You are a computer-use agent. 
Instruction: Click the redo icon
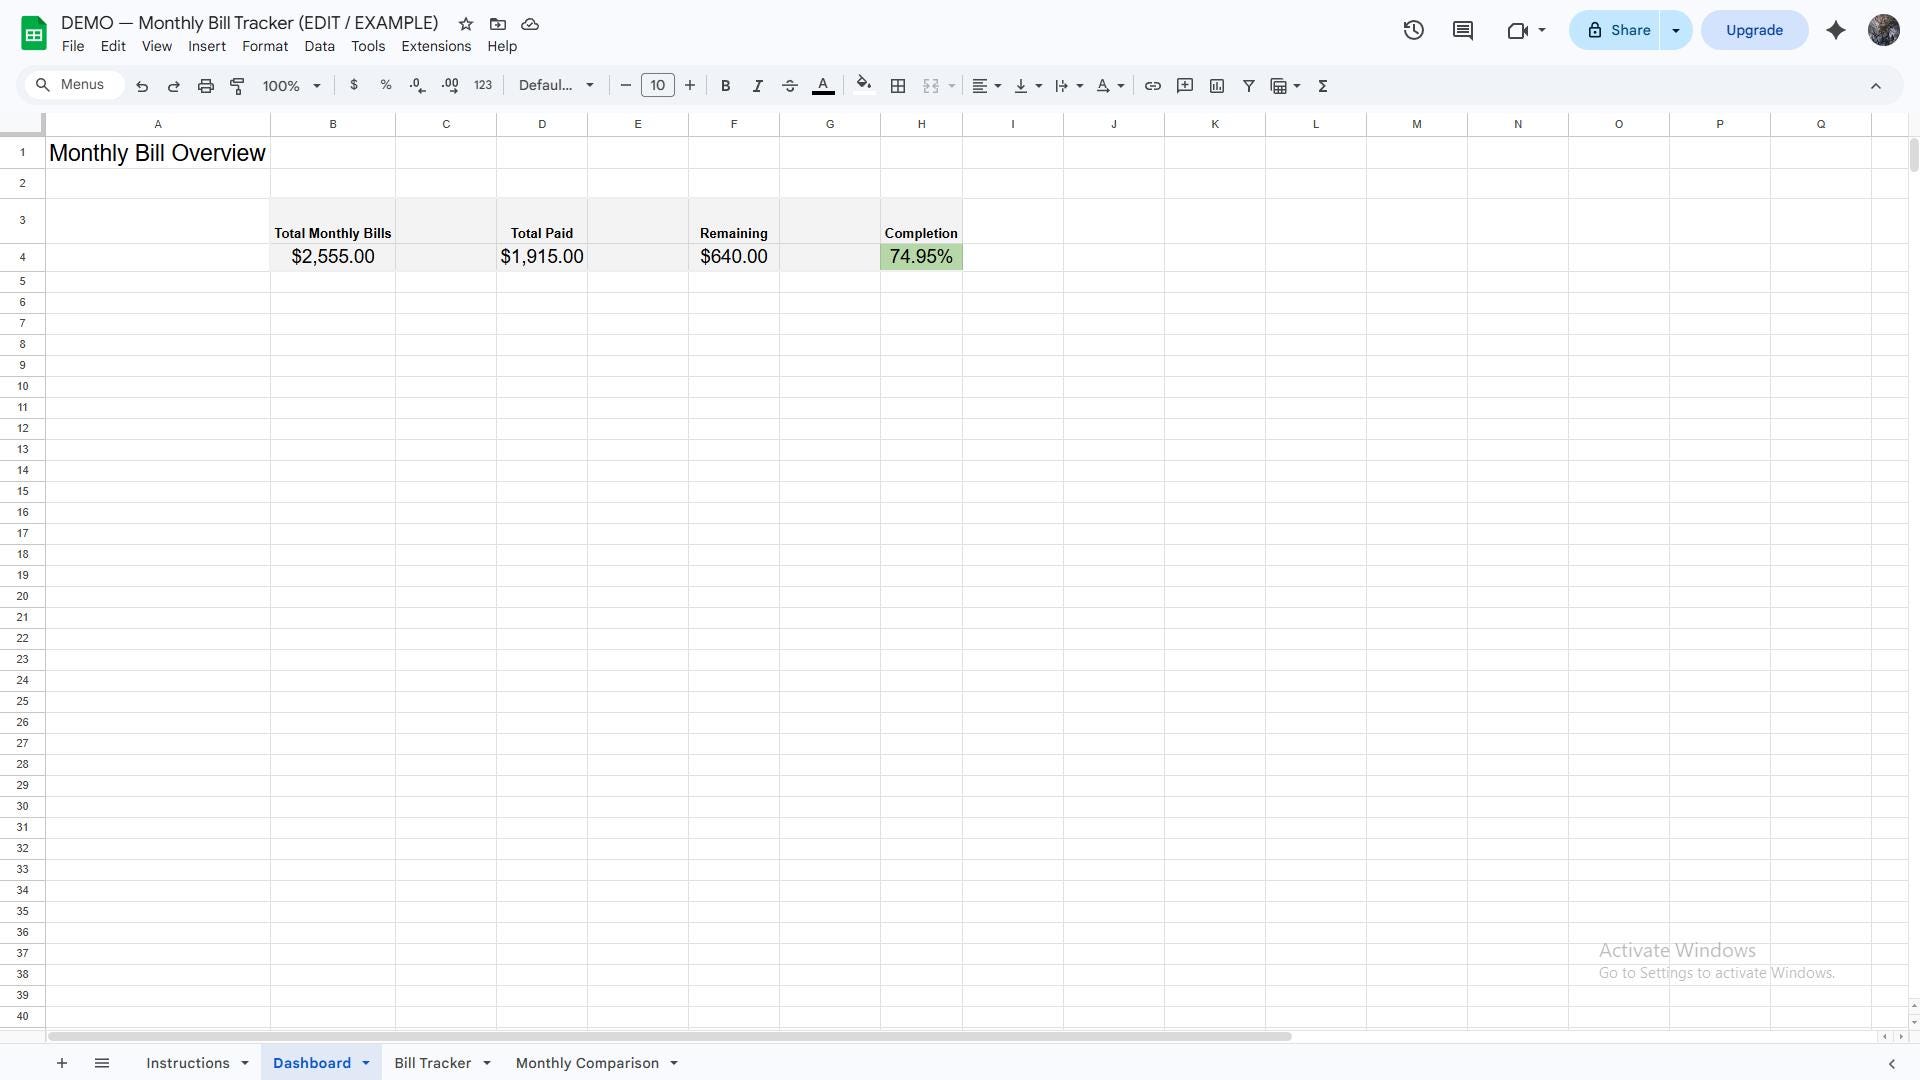(x=174, y=86)
